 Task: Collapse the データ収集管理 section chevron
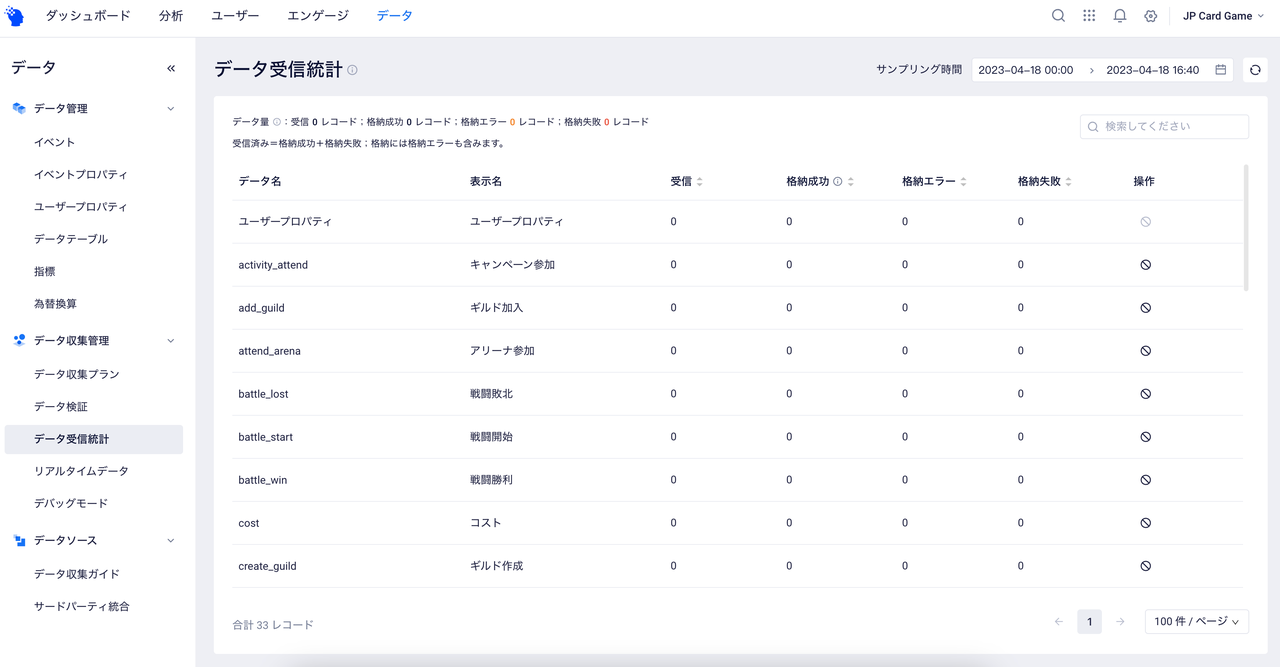(170, 341)
